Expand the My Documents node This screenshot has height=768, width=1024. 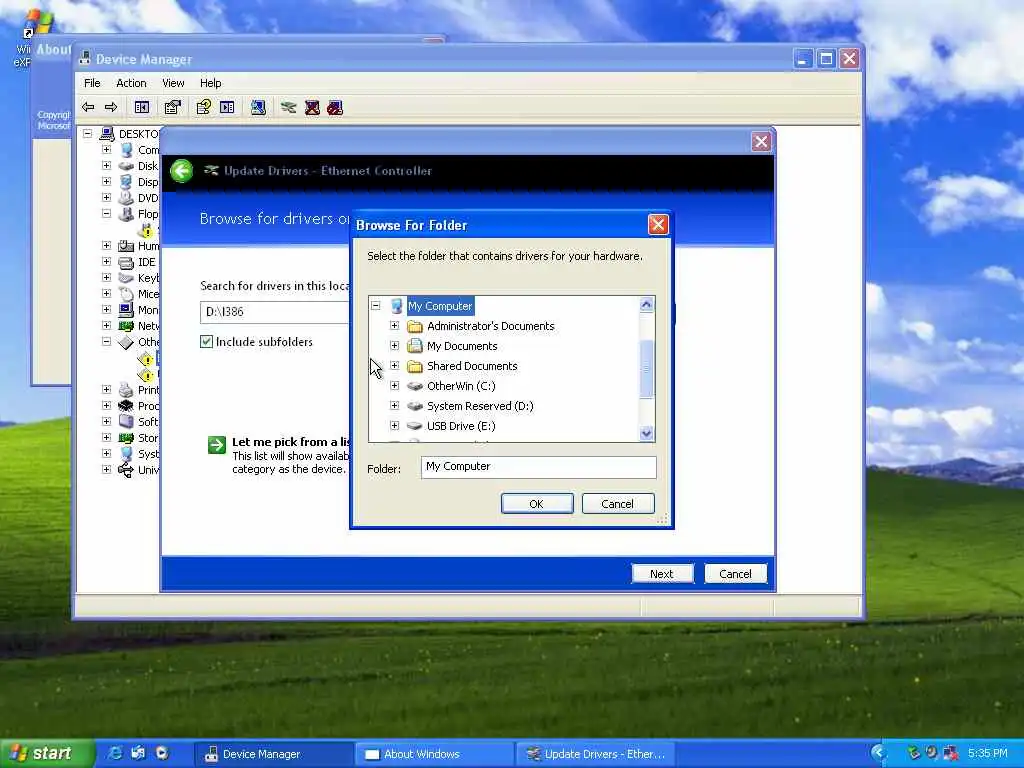coord(394,345)
